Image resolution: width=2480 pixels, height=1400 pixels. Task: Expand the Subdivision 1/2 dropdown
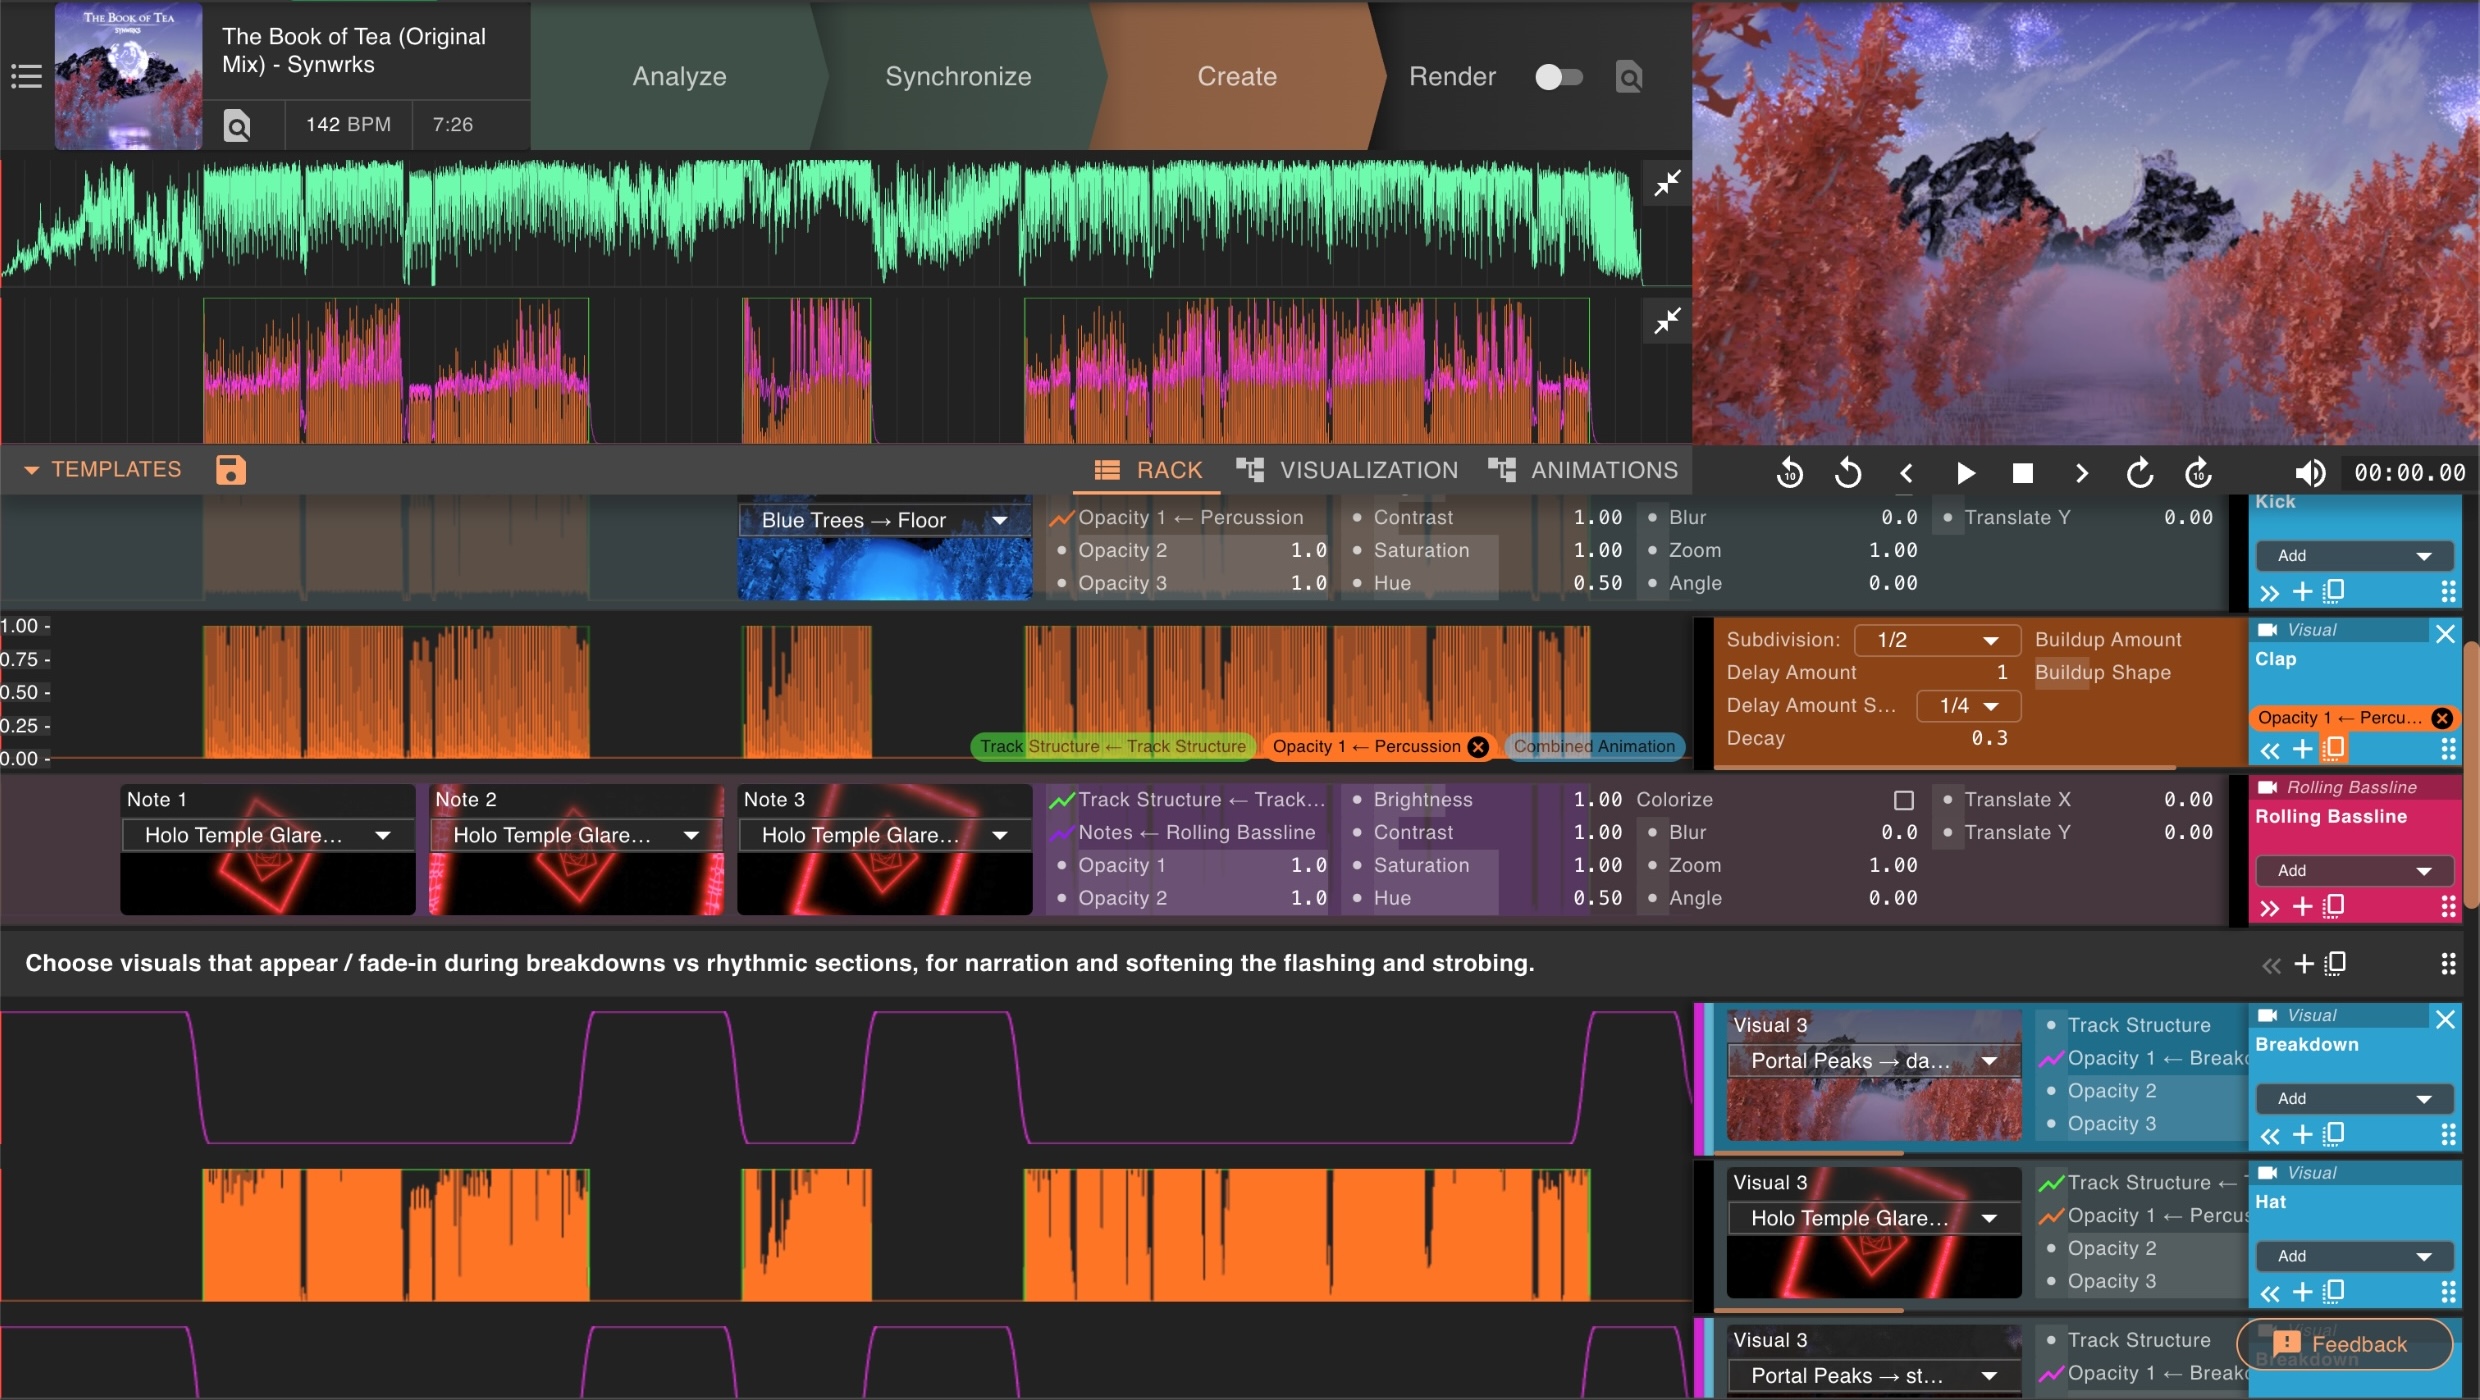[1934, 639]
